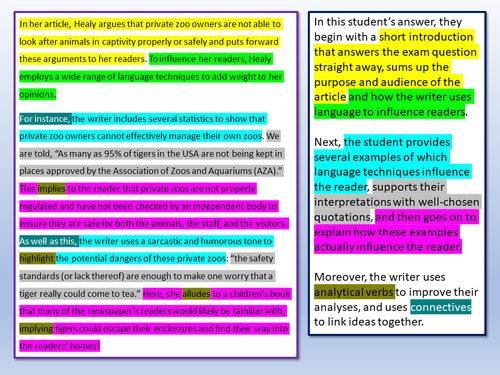Click grey 'interpretations with well-chosen' line
Image resolution: width=500 pixels, height=375 pixels.
[397, 202]
